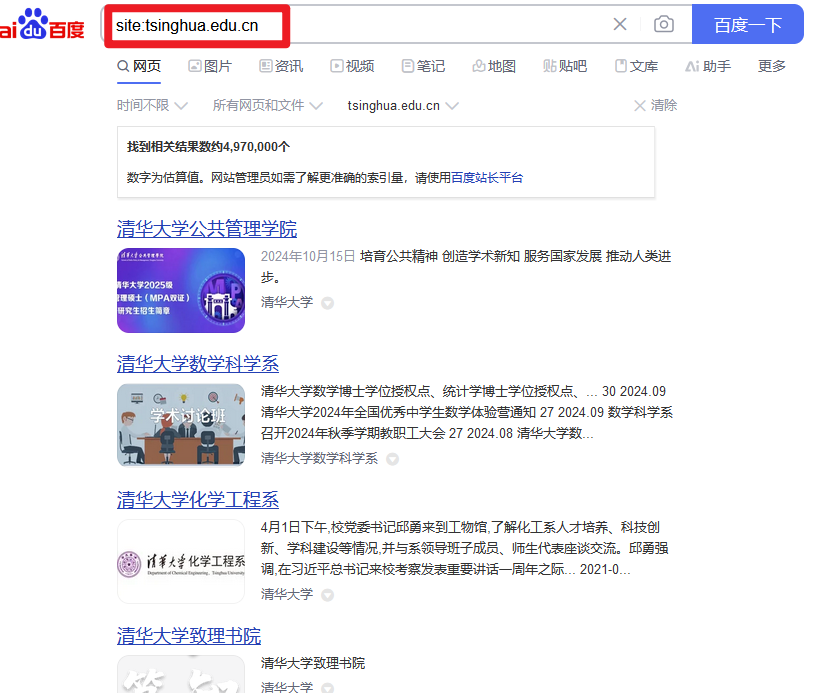Open the 贴吧 tab

pyautogui.click(x=565, y=66)
